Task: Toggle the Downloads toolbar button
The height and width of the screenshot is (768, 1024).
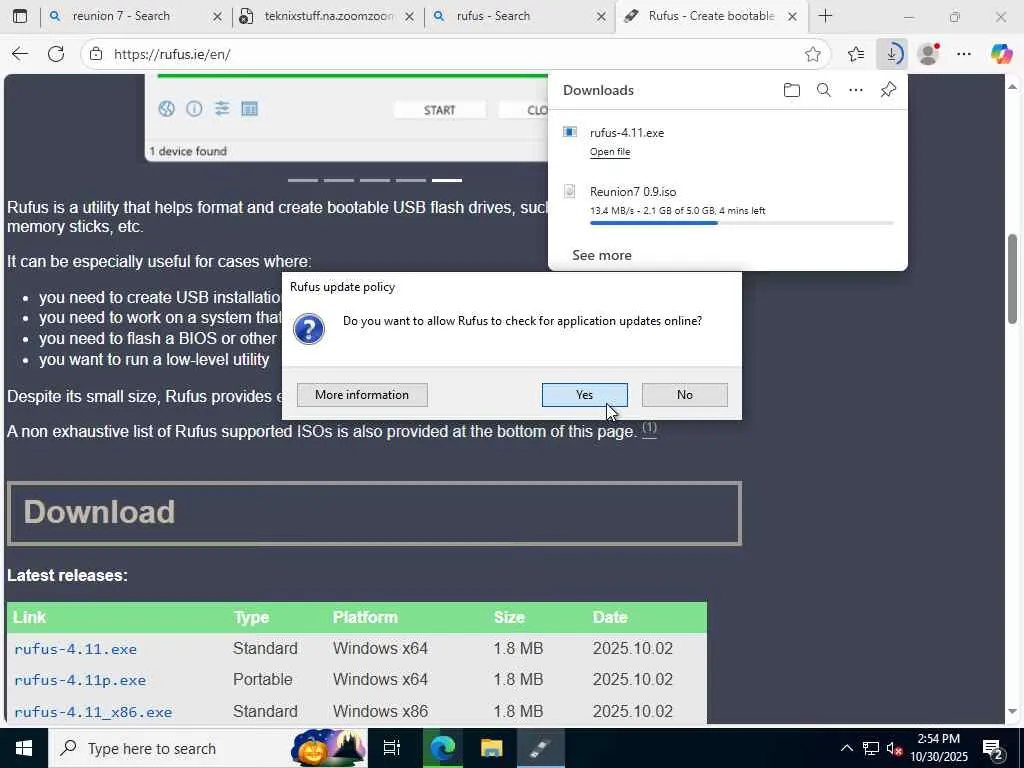Action: pos(892,54)
